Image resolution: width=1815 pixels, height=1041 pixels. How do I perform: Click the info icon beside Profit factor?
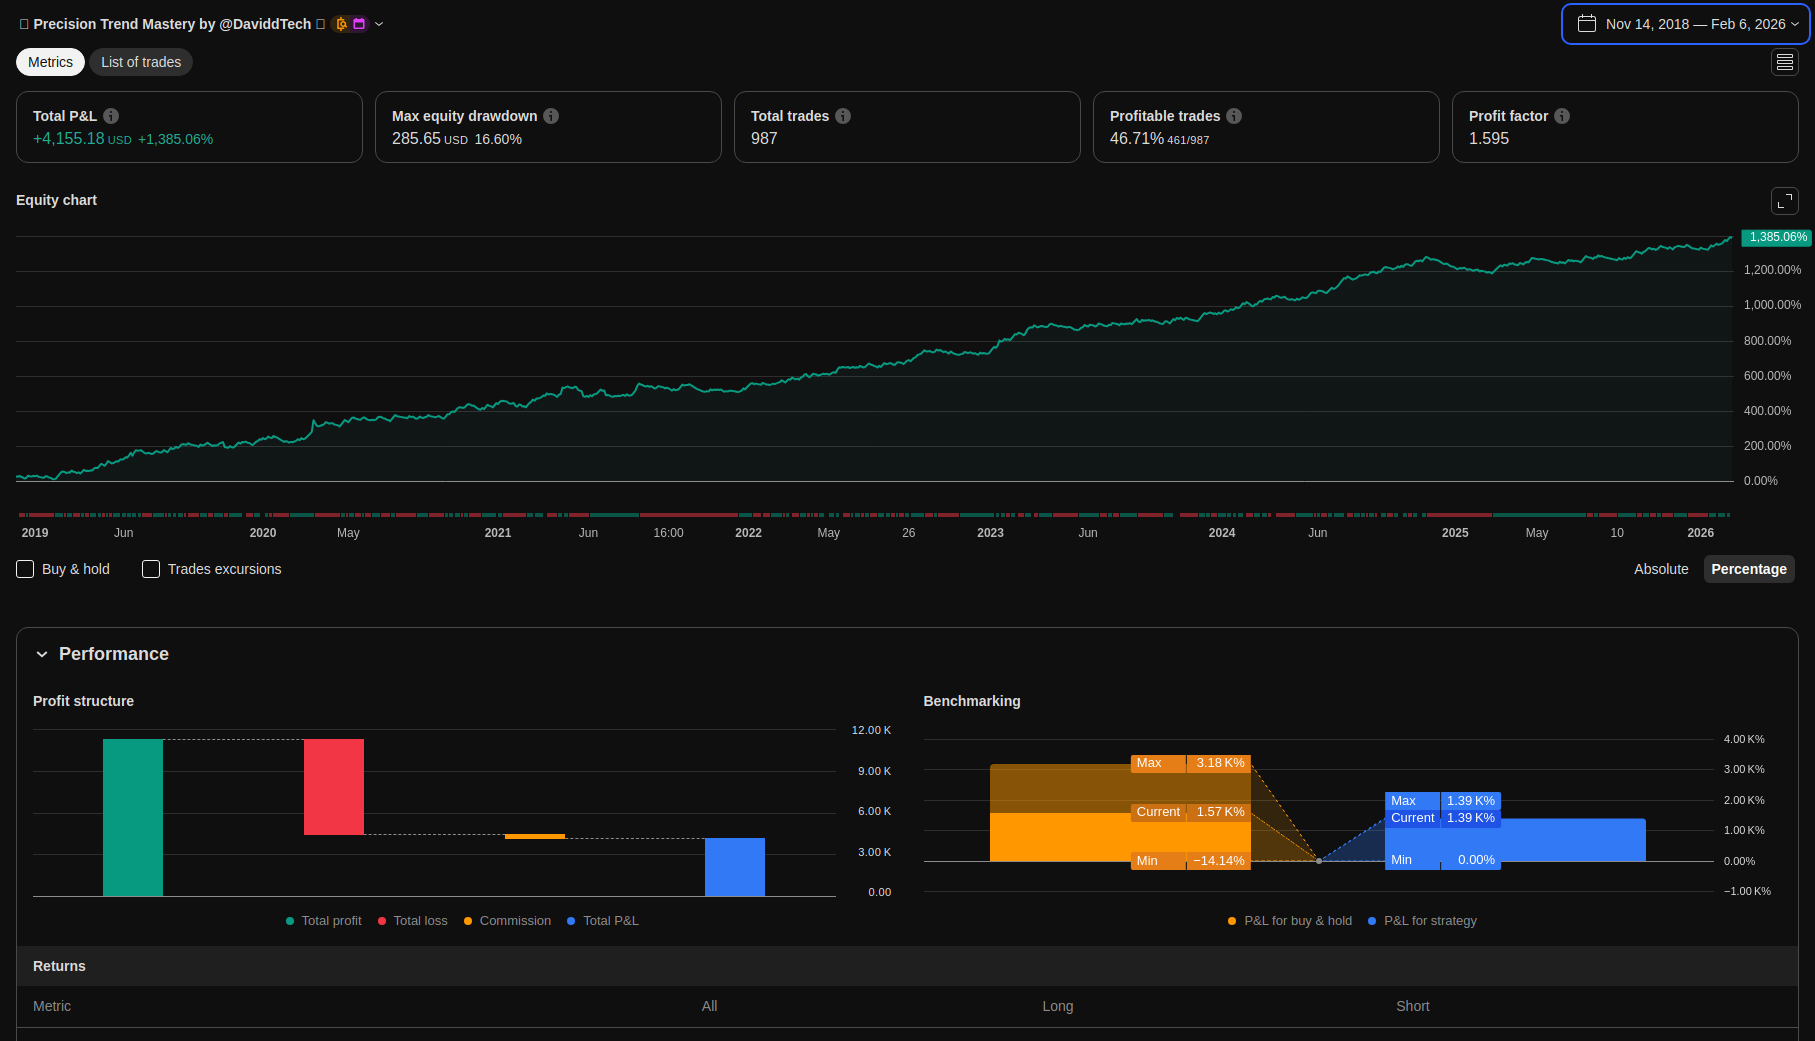point(1562,116)
